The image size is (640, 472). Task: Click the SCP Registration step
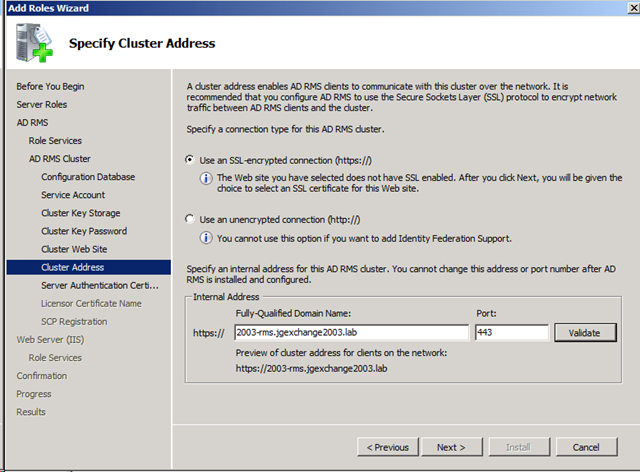click(x=74, y=321)
